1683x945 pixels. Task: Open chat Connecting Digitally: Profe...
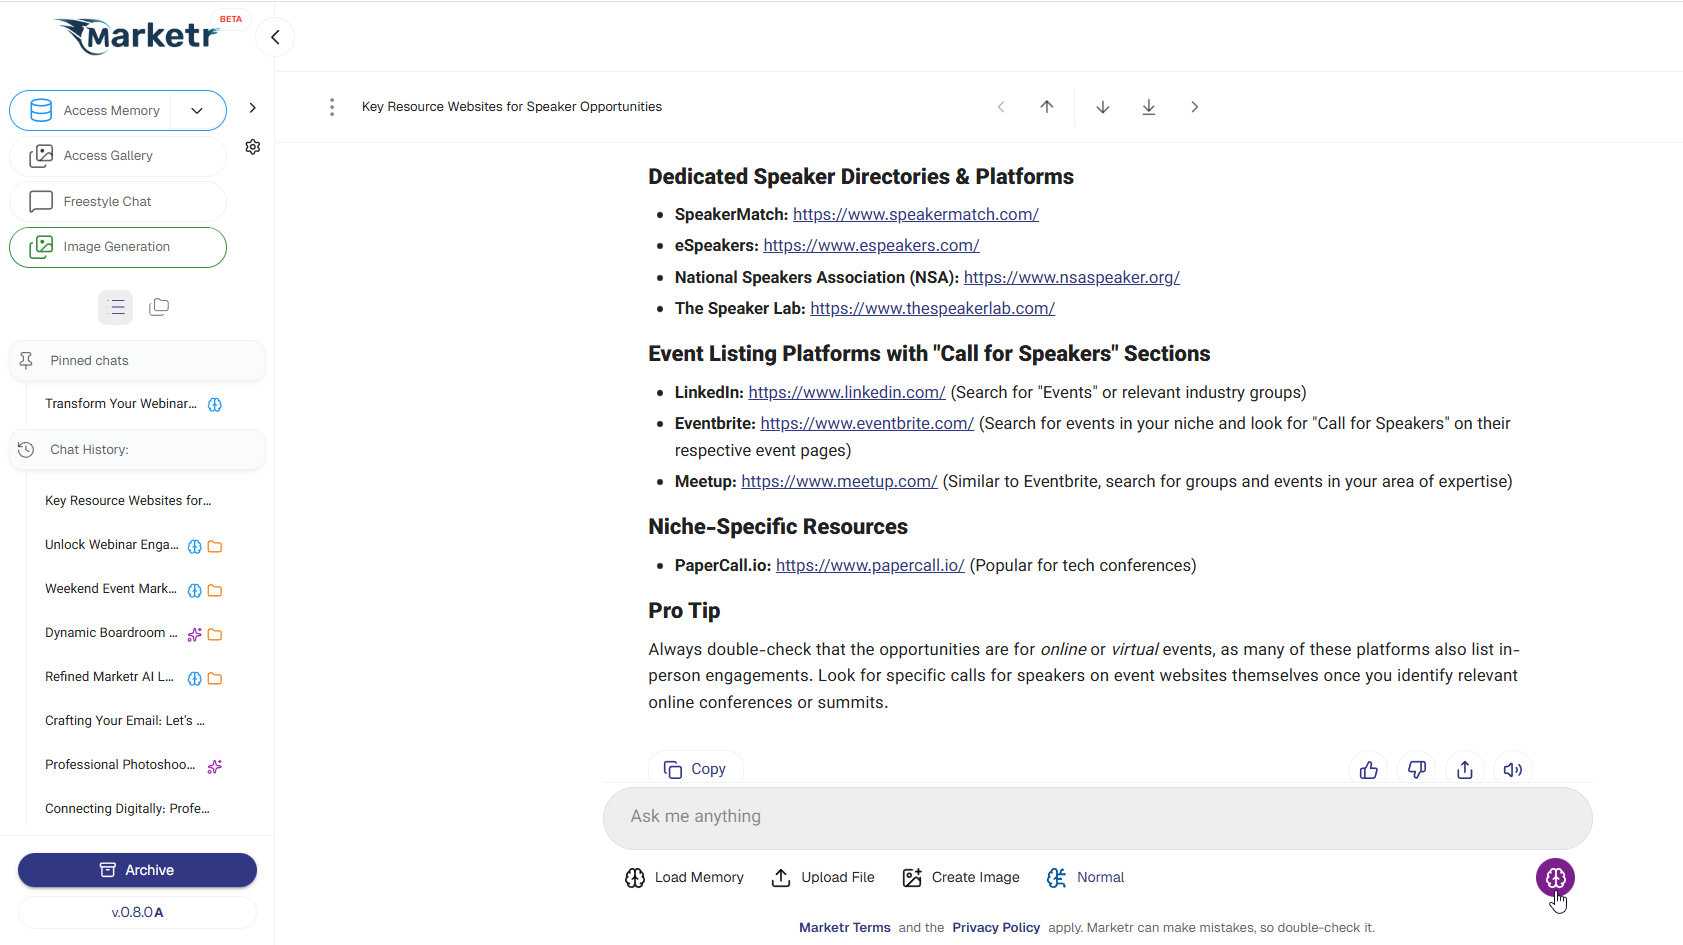pyautogui.click(x=127, y=809)
